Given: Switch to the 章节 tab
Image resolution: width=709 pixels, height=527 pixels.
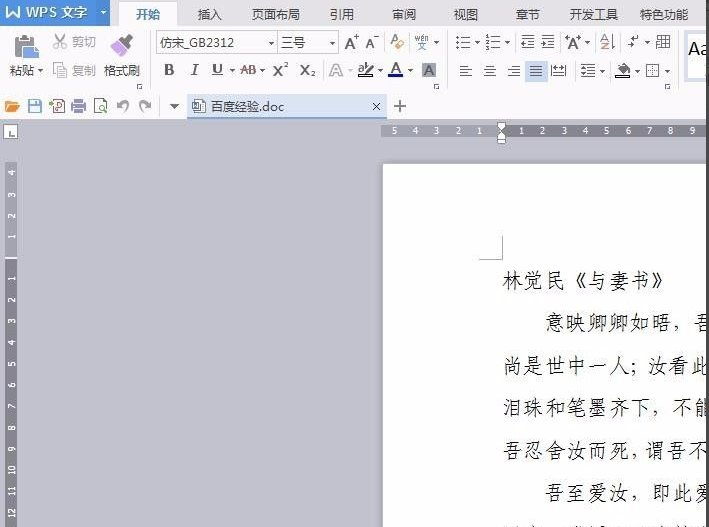Looking at the screenshot, I should pyautogui.click(x=528, y=15).
